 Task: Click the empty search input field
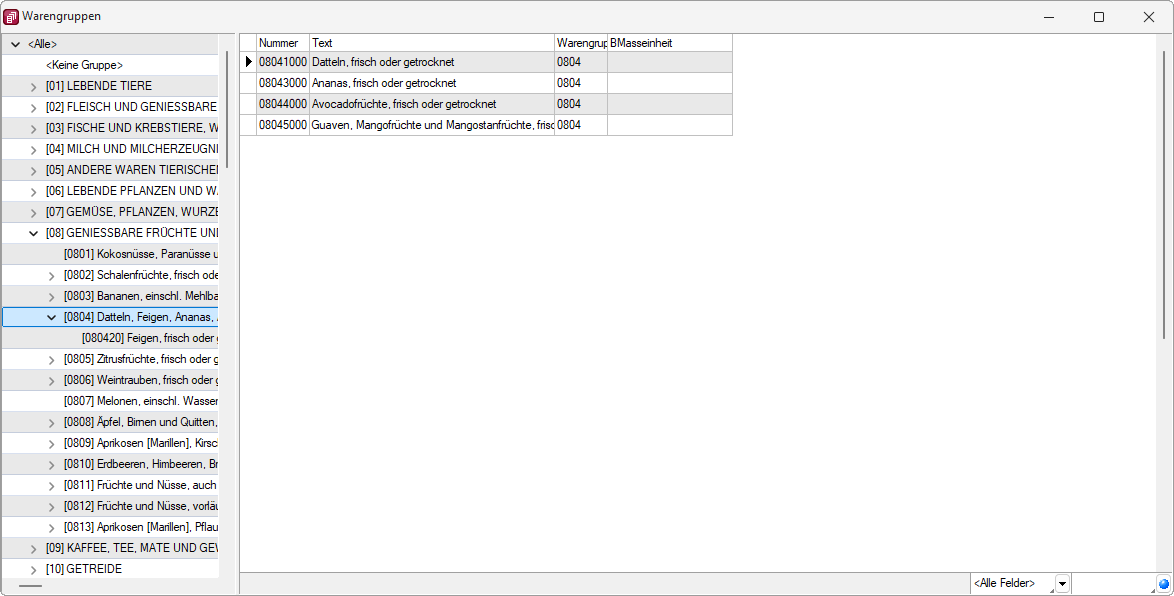click(1113, 584)
